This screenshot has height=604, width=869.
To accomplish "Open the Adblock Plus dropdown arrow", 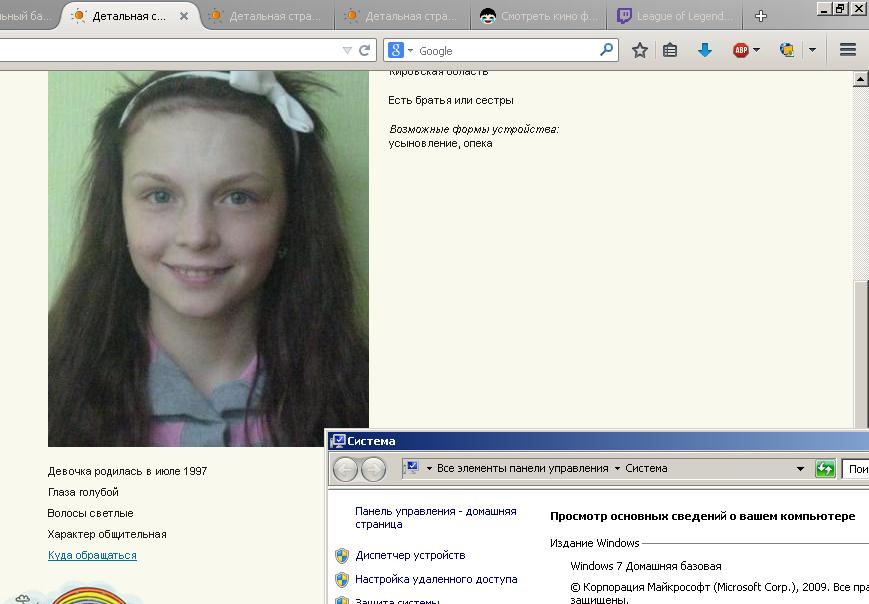I will pyautogui.click(x=756, y=50).
